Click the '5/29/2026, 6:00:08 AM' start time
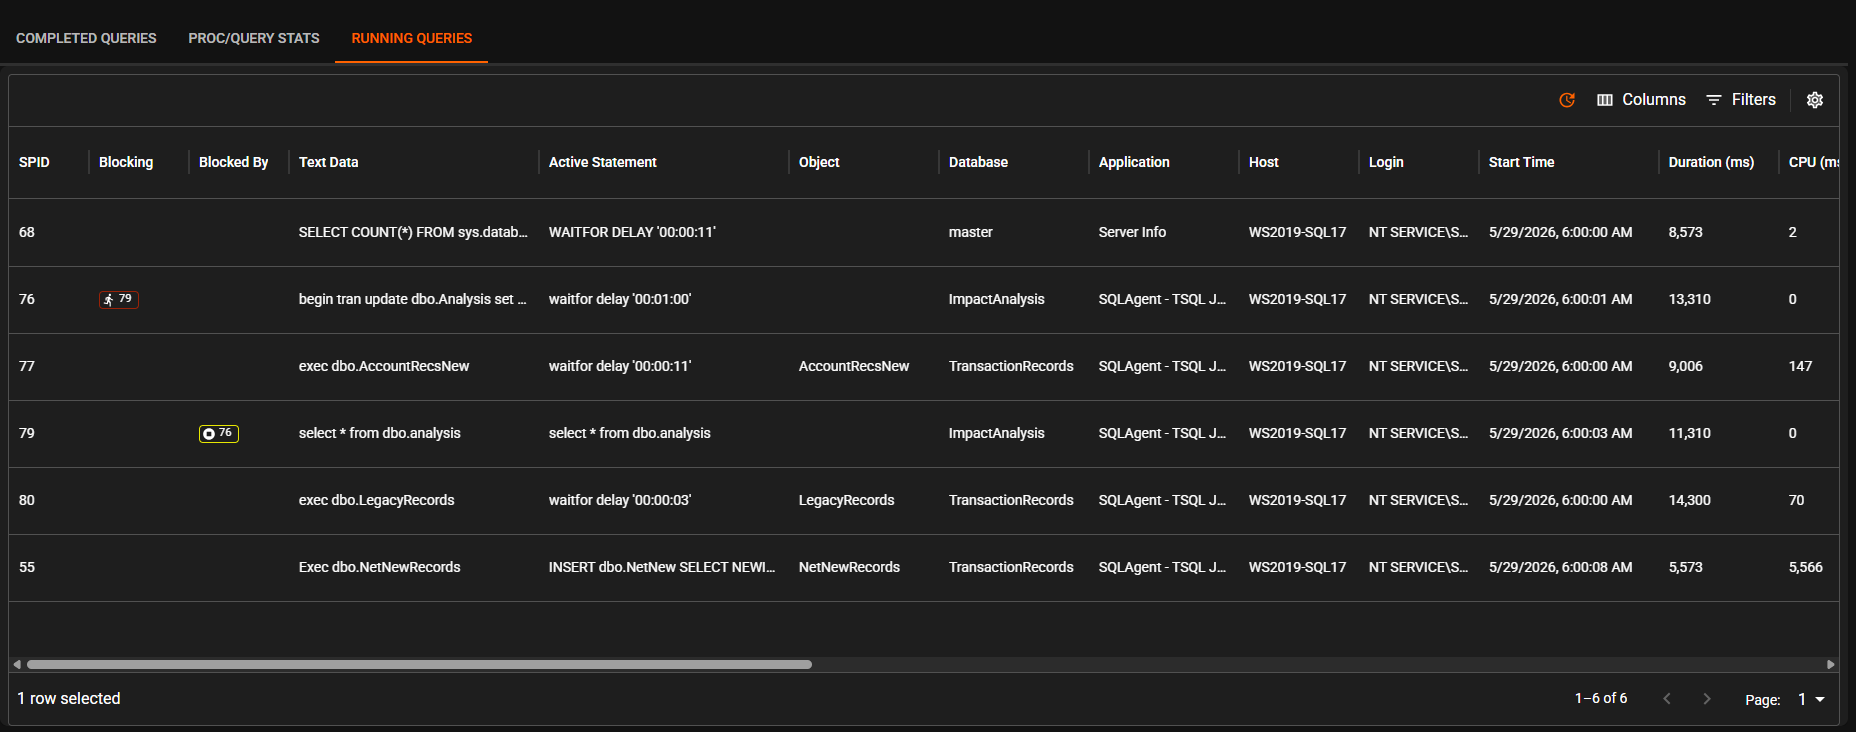Image resolution: width=1856 pixels, height=732 pixels. pyautogui.click(x=1560, y=567)
